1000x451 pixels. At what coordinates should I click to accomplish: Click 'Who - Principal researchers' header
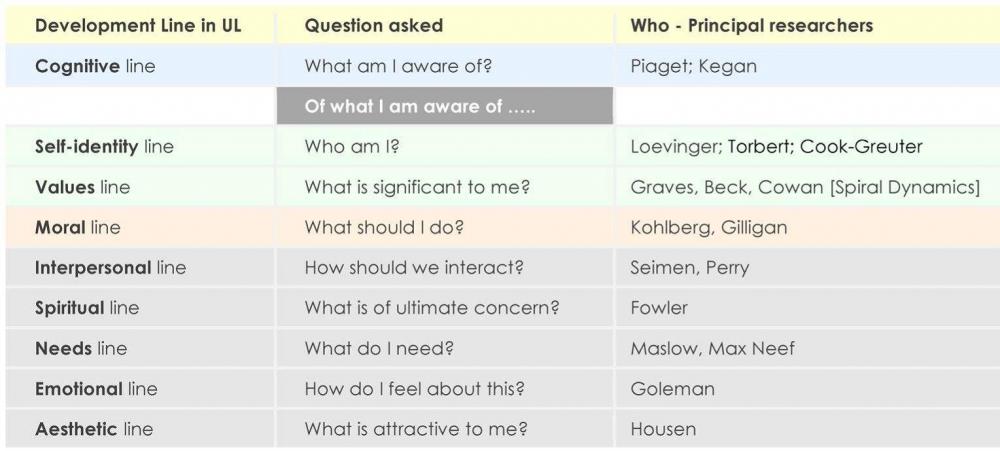click(x=751, y=26)
